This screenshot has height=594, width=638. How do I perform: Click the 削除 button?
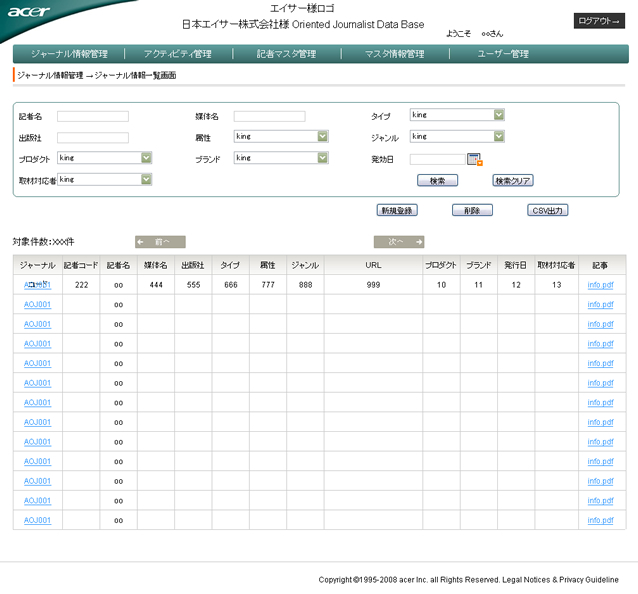(472, 210)
